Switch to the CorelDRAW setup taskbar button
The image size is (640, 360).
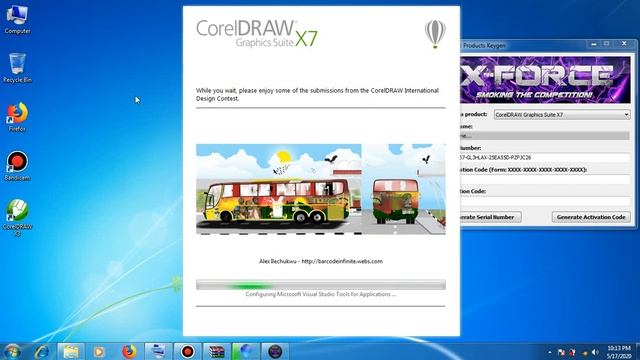[x=245, y=351]
